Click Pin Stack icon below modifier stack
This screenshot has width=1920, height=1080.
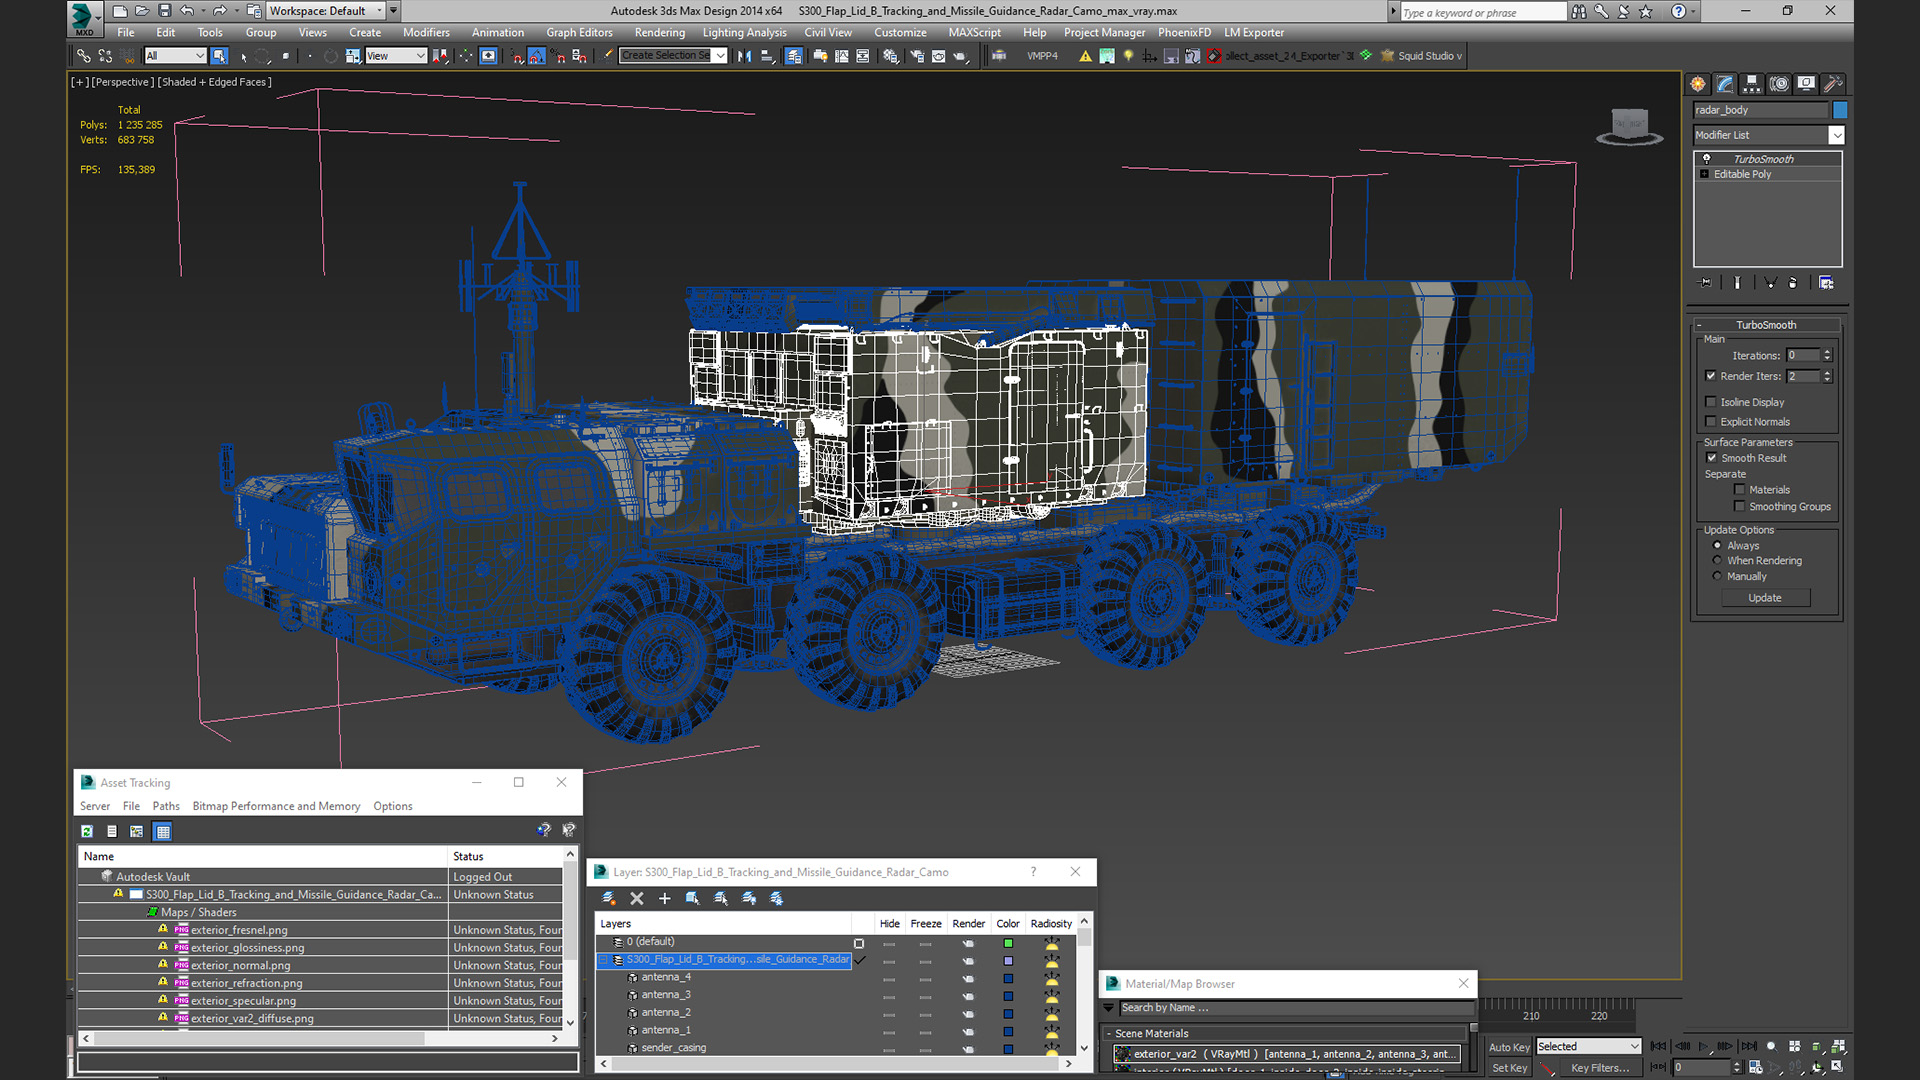(x=1705, y=283)
